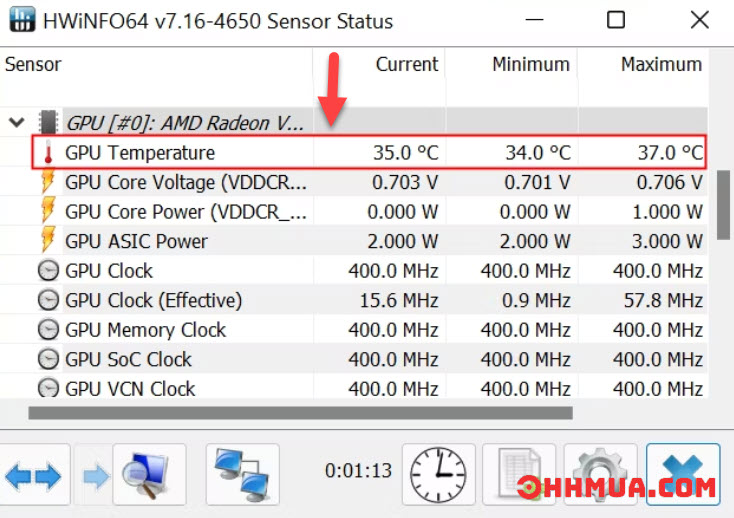The image size is (734, 518).
Task: Click the clock face reset timer button
Action: click(439, 474)
